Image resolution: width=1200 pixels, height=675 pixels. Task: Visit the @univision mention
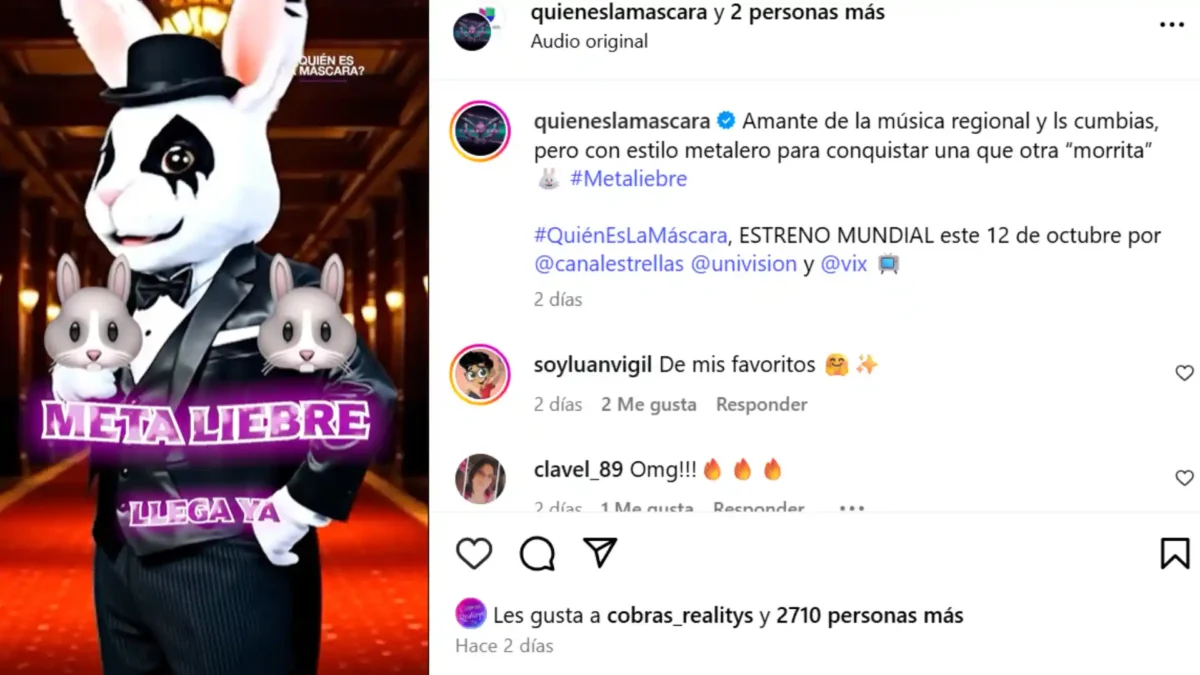click(x=744, y=264)
